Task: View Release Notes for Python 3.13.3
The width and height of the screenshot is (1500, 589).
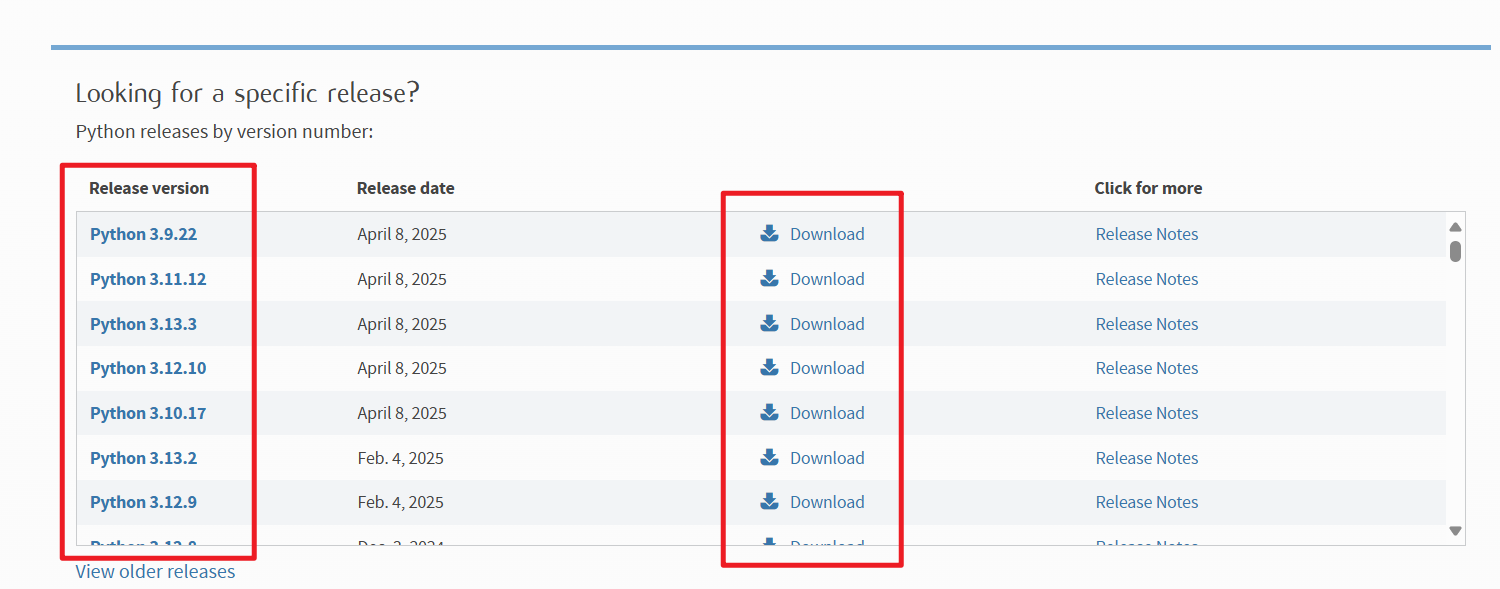Action: 1147,324
